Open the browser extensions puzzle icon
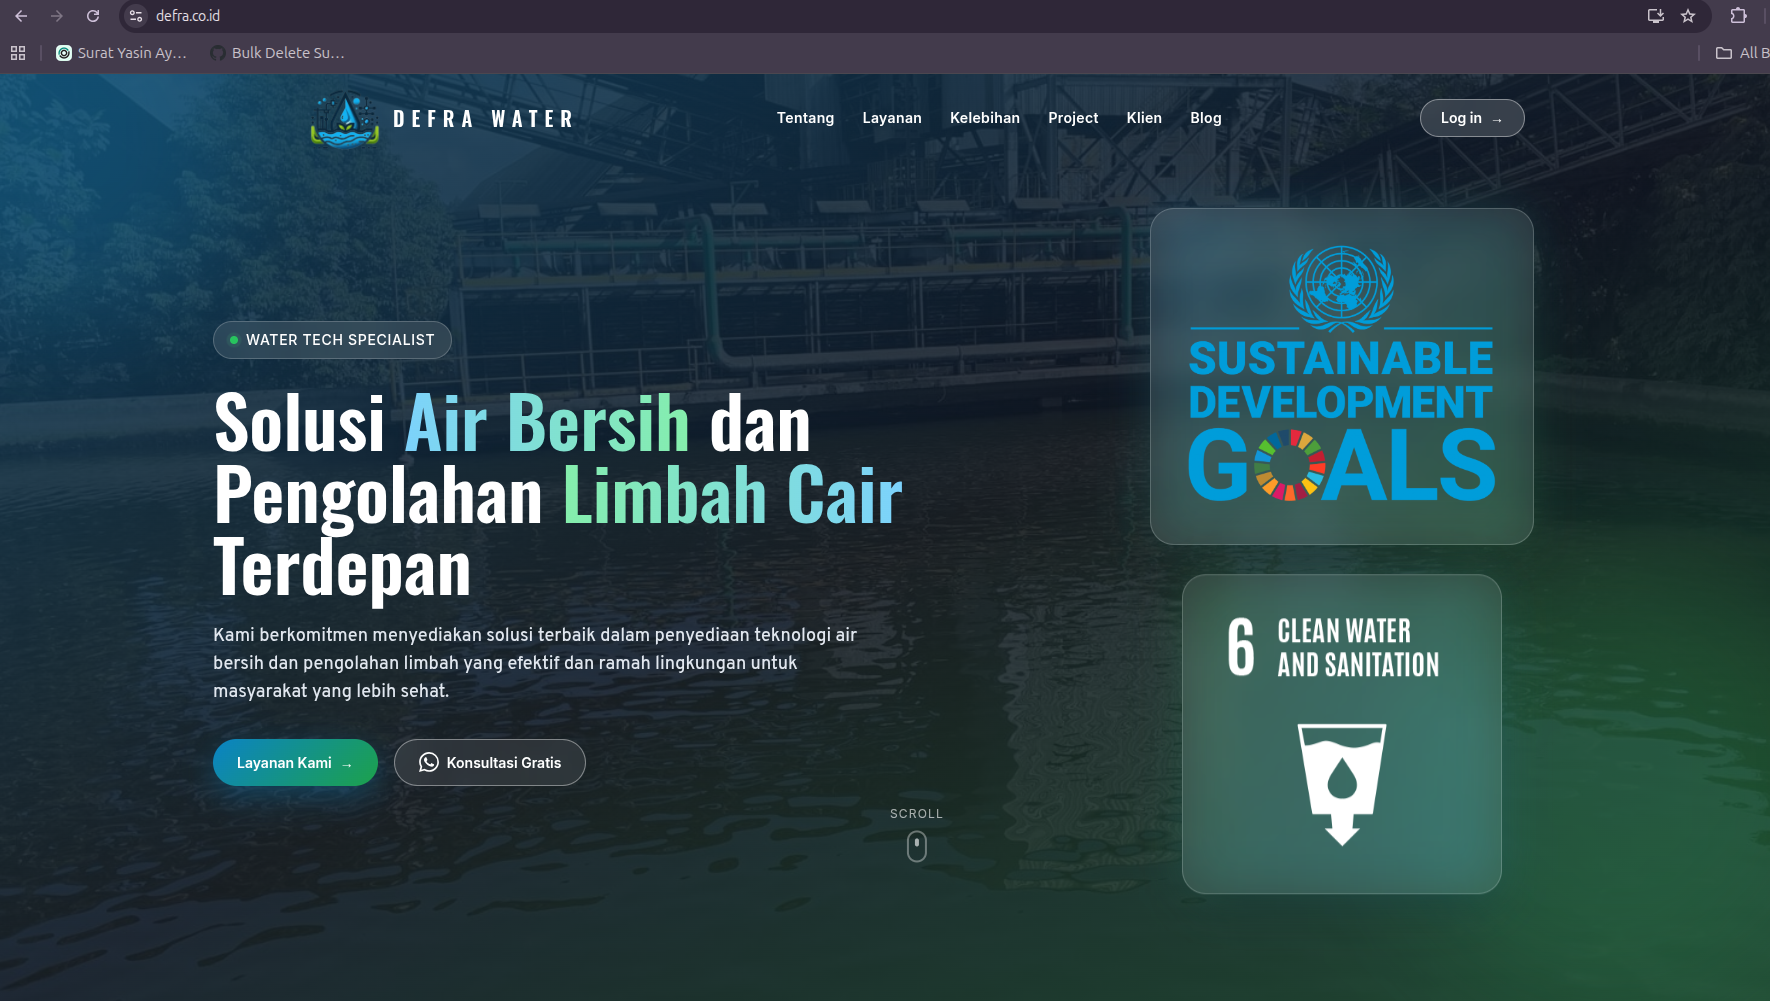This screenshot has height=1001, width=1770. 1739,16
